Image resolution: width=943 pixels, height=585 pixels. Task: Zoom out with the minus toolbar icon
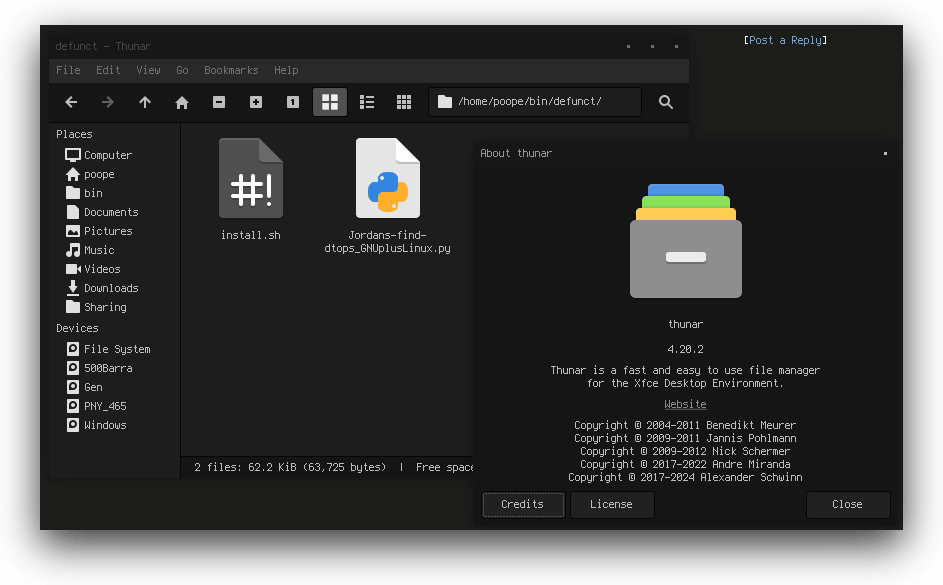(x=219, y=102)
